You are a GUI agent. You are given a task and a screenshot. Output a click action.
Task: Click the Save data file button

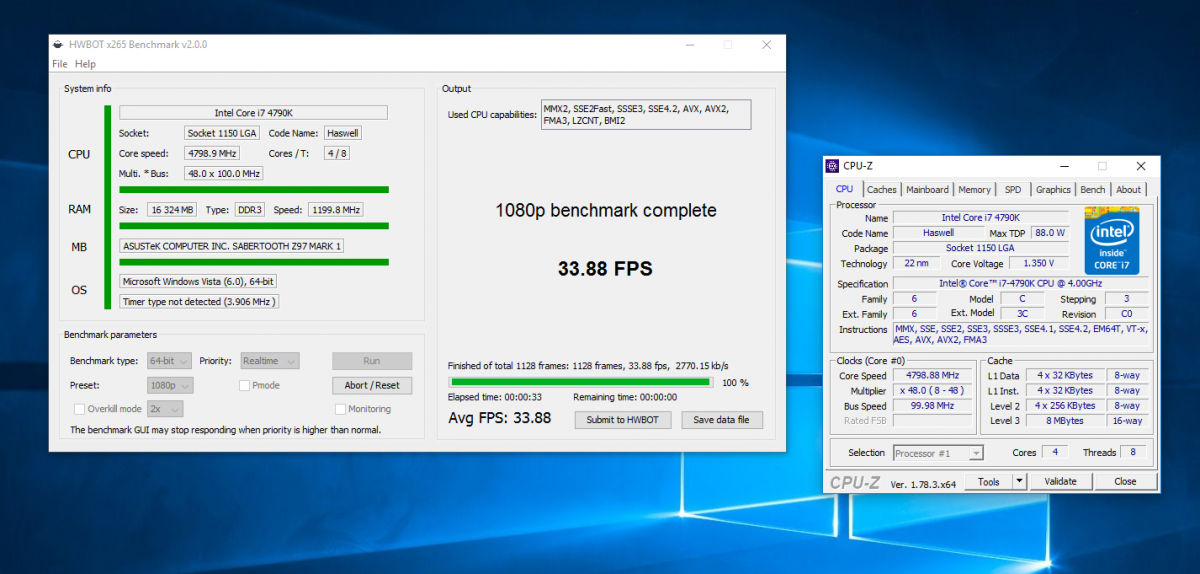[x=722, y=420]
